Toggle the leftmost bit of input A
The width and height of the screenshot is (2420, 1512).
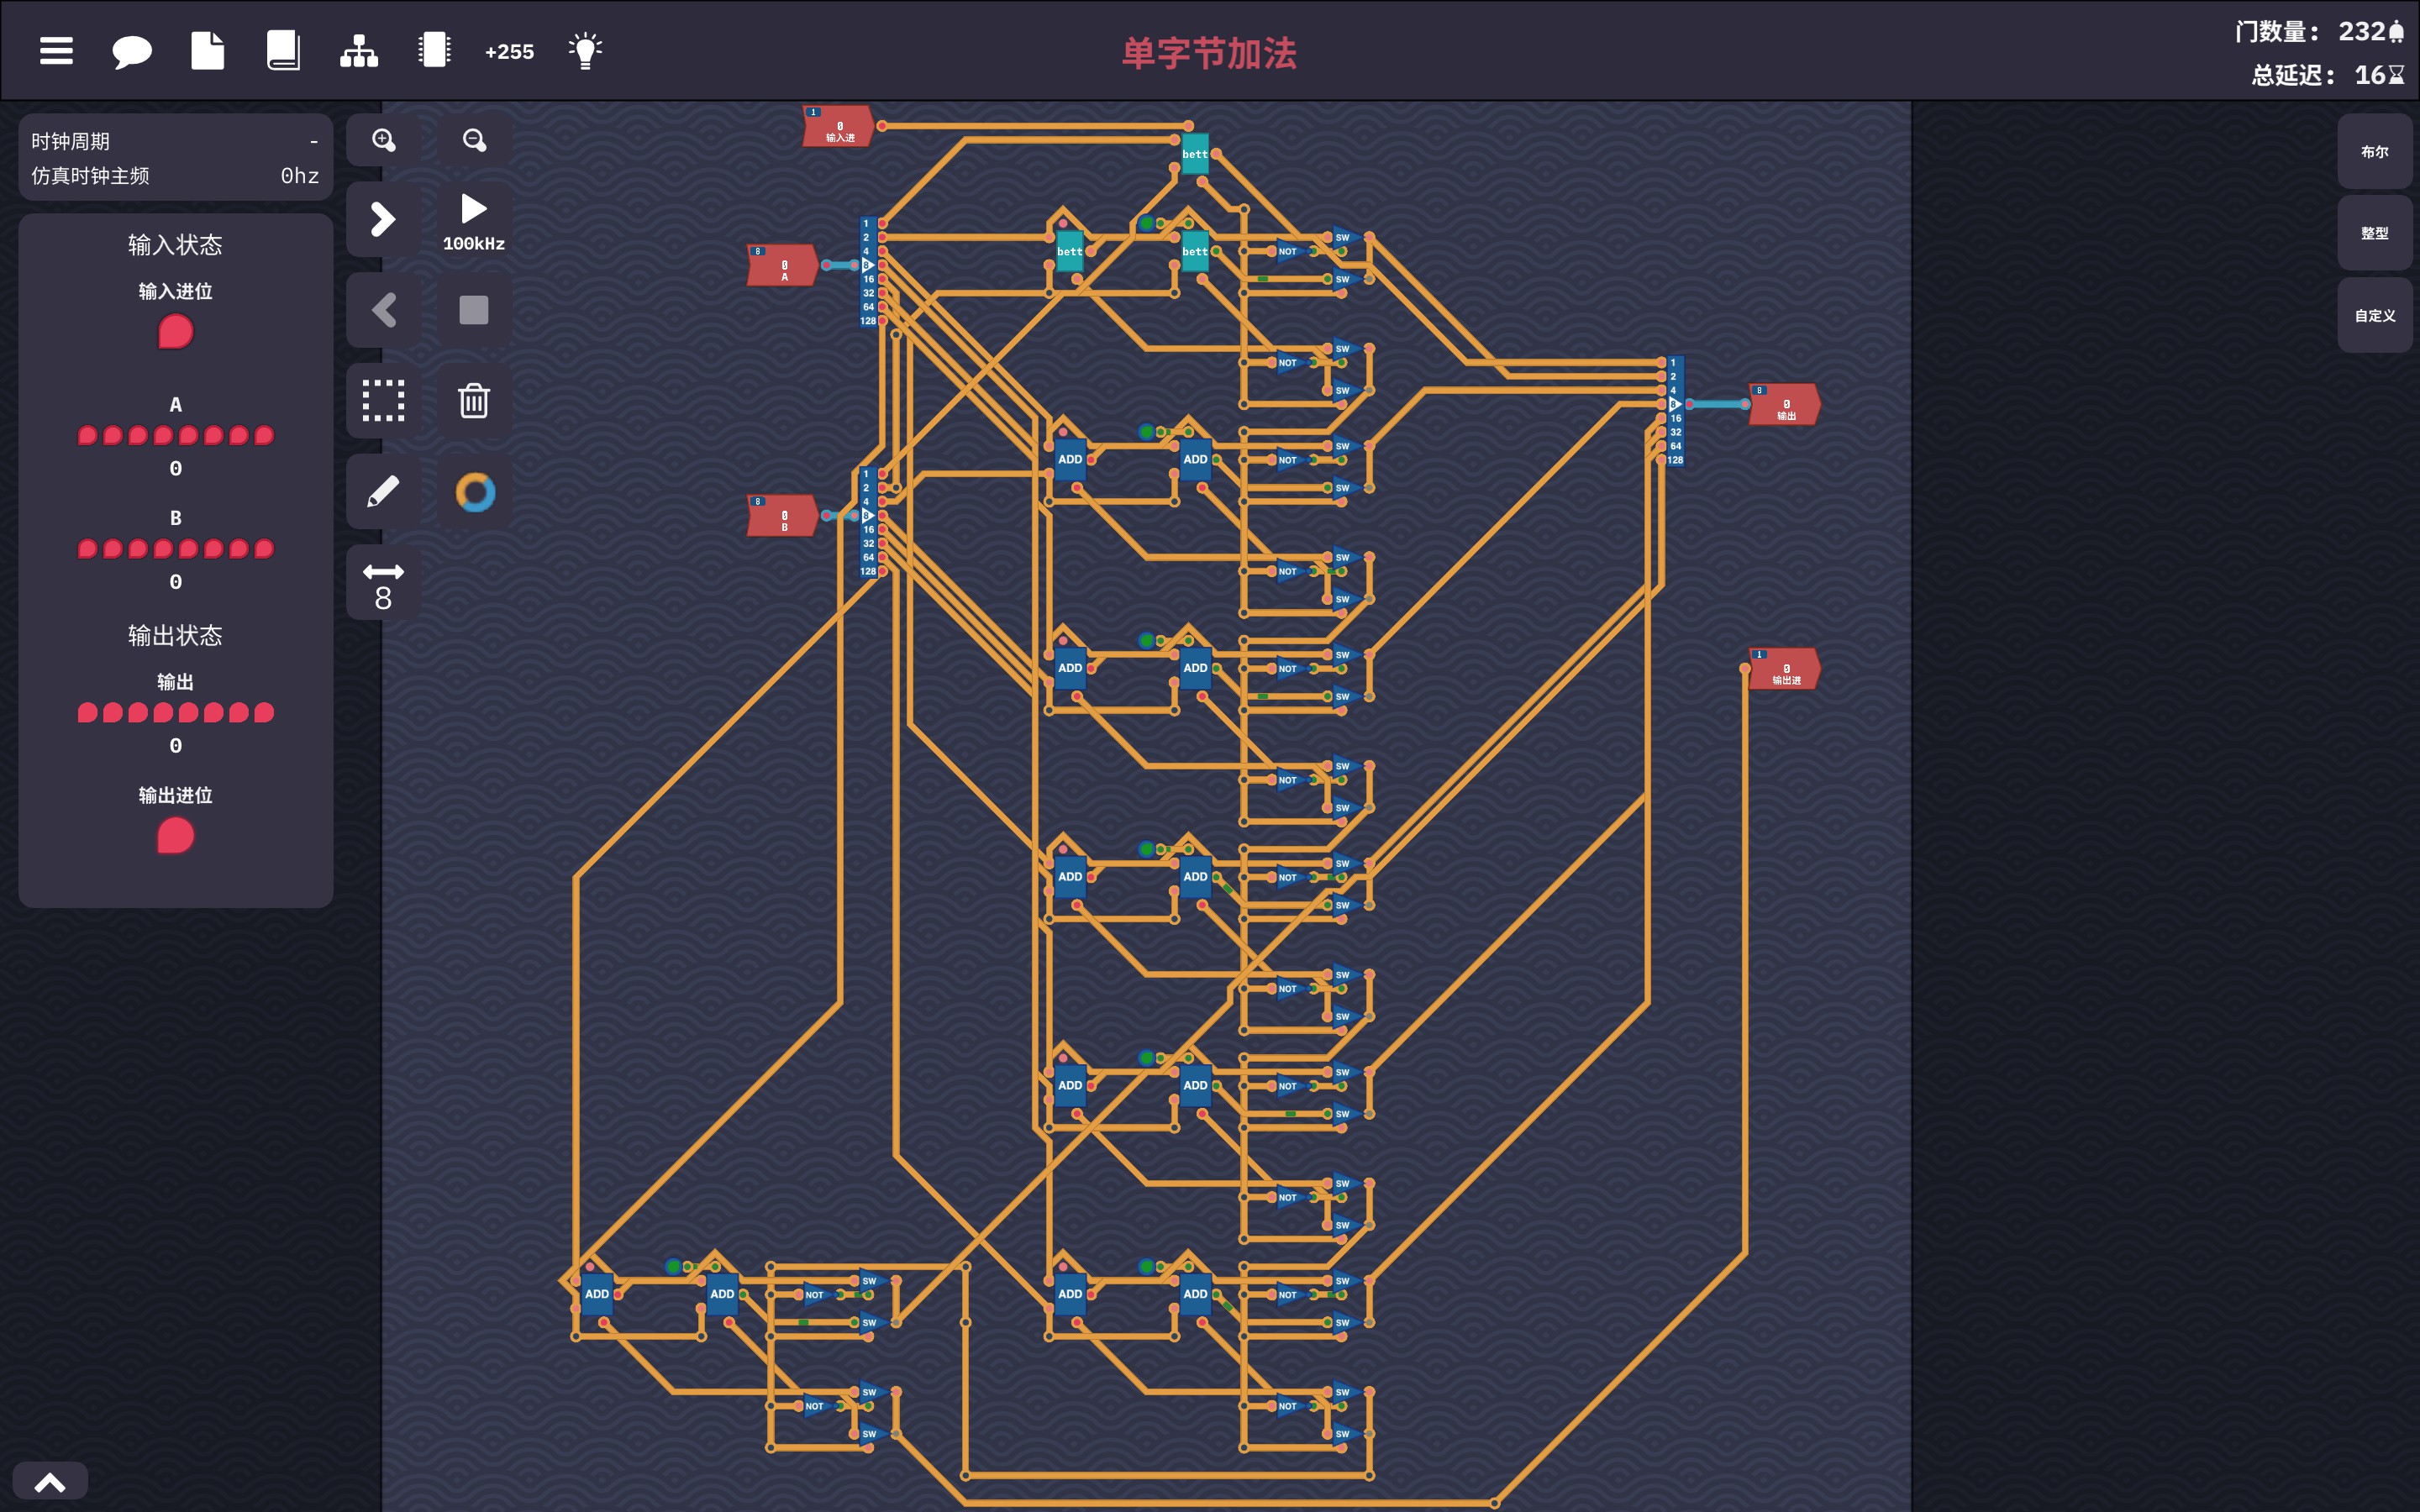[88, 435]
